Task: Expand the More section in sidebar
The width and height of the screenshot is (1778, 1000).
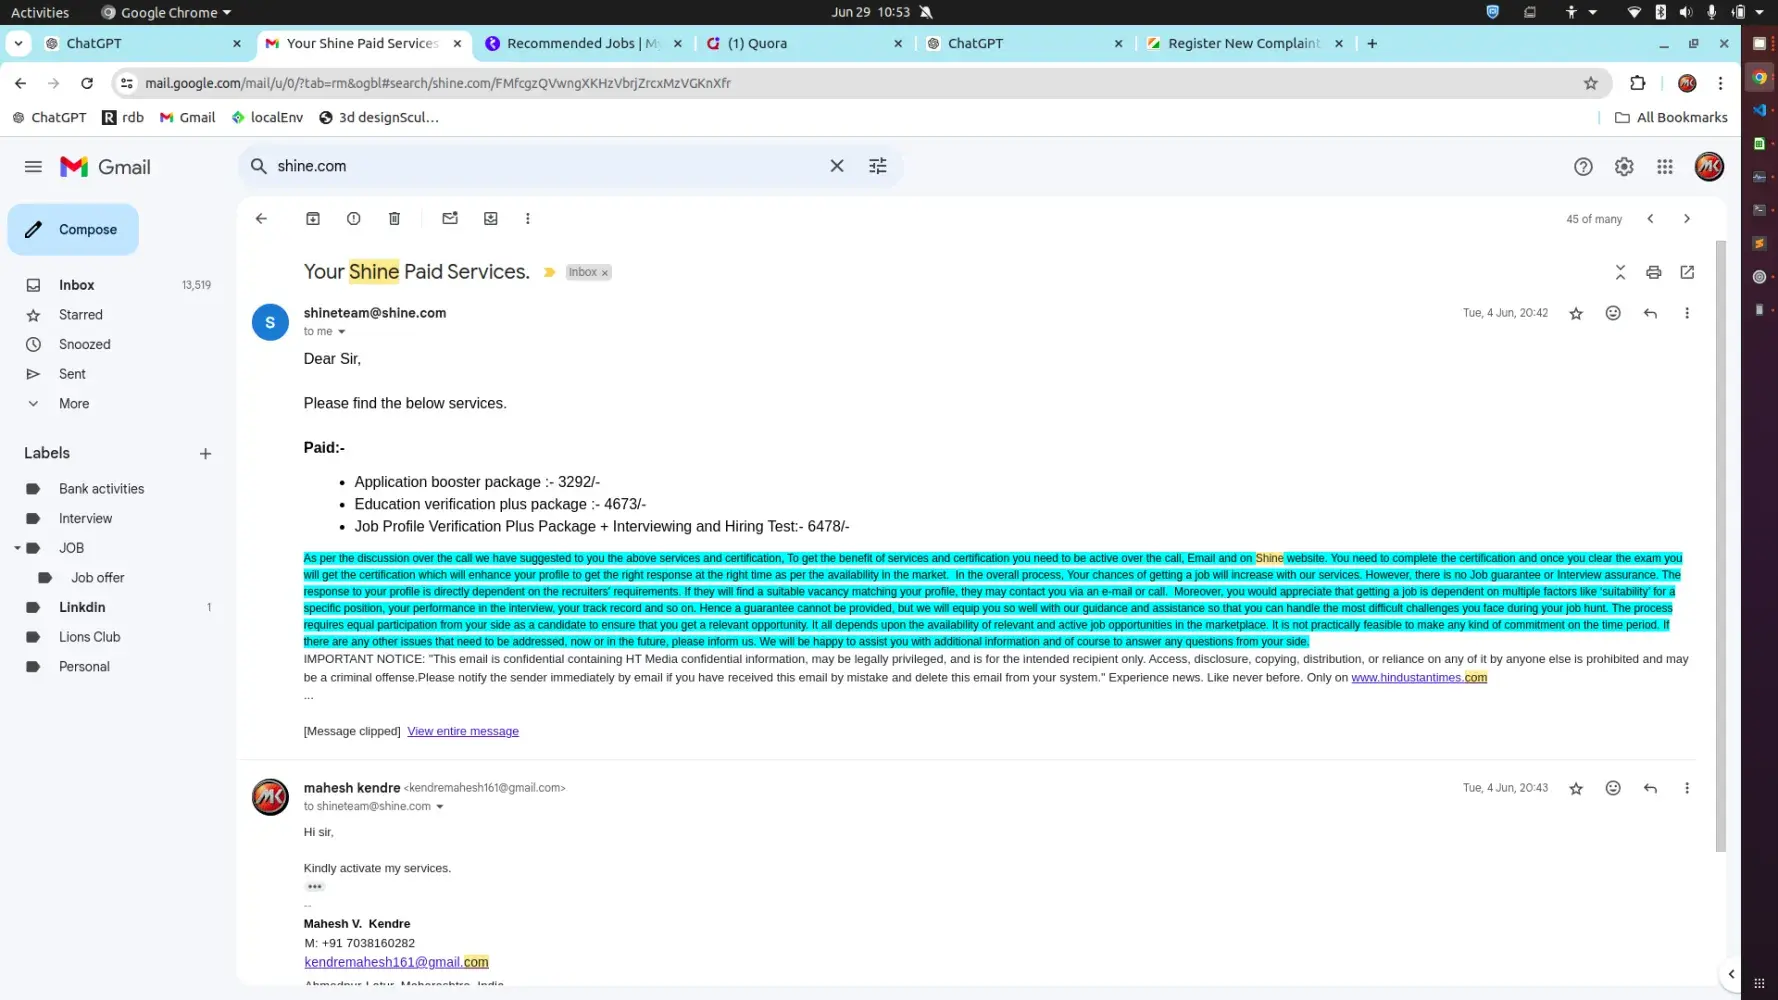Action: (x=73, y=404)
